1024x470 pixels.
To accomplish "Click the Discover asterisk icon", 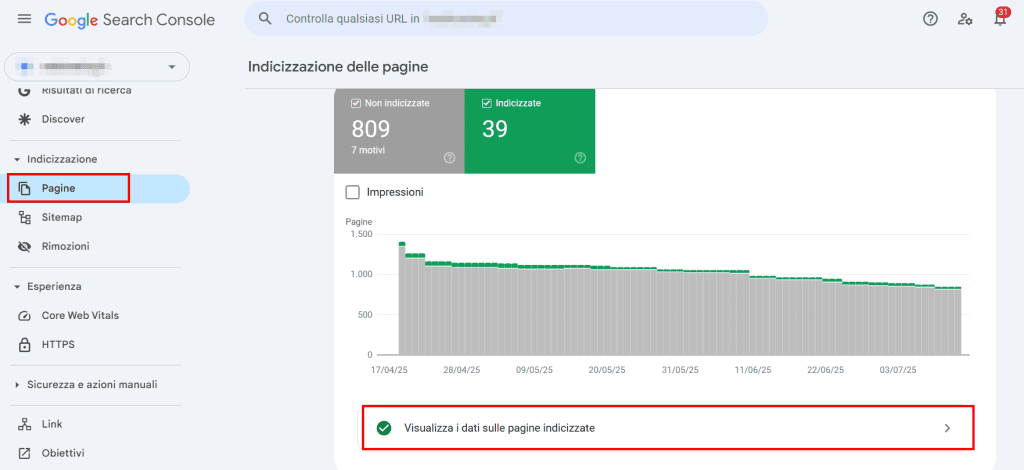I will 25,119.
